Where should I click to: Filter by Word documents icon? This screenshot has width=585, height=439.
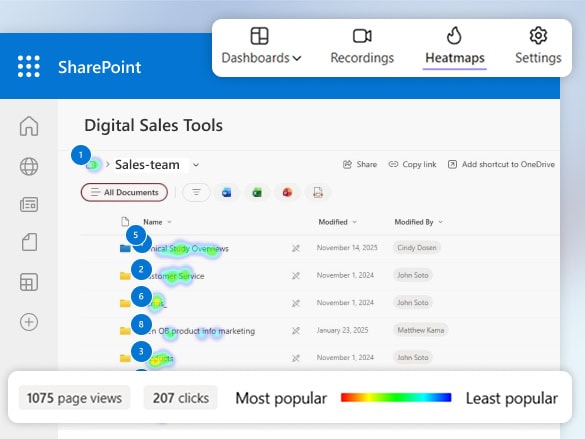226,192
